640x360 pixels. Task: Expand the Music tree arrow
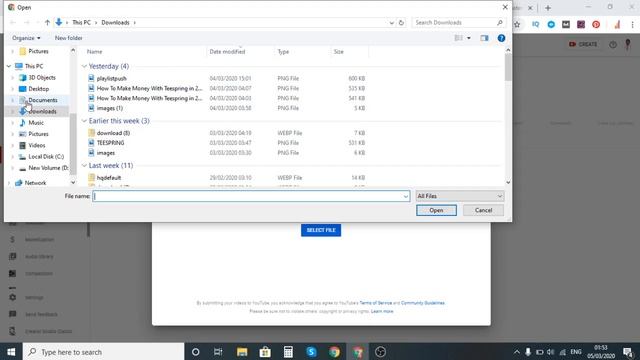point(13,122)
